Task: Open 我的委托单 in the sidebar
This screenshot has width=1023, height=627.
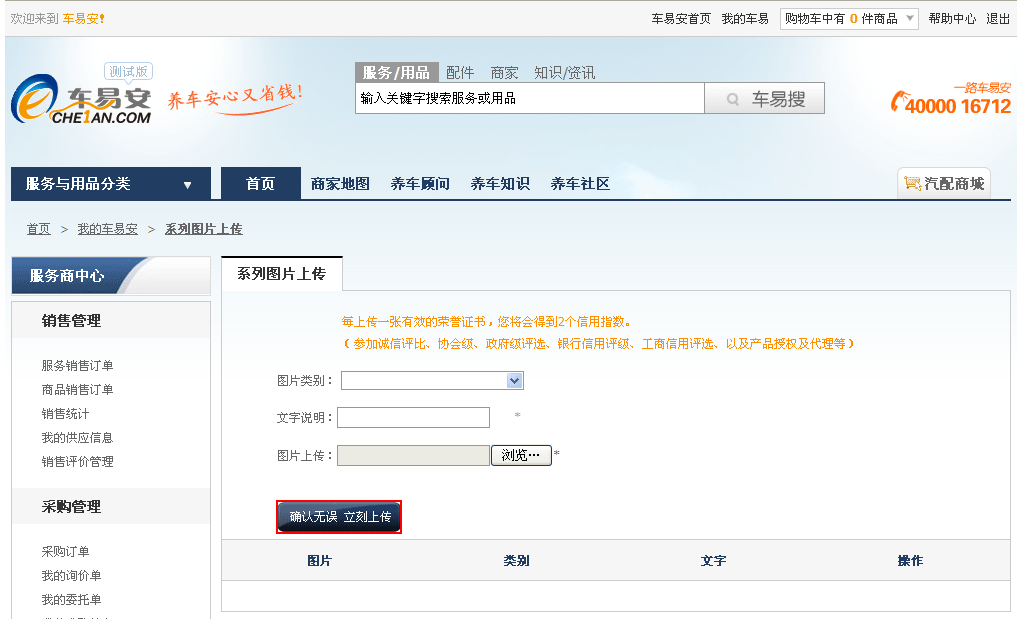Action: pos(72,600)
